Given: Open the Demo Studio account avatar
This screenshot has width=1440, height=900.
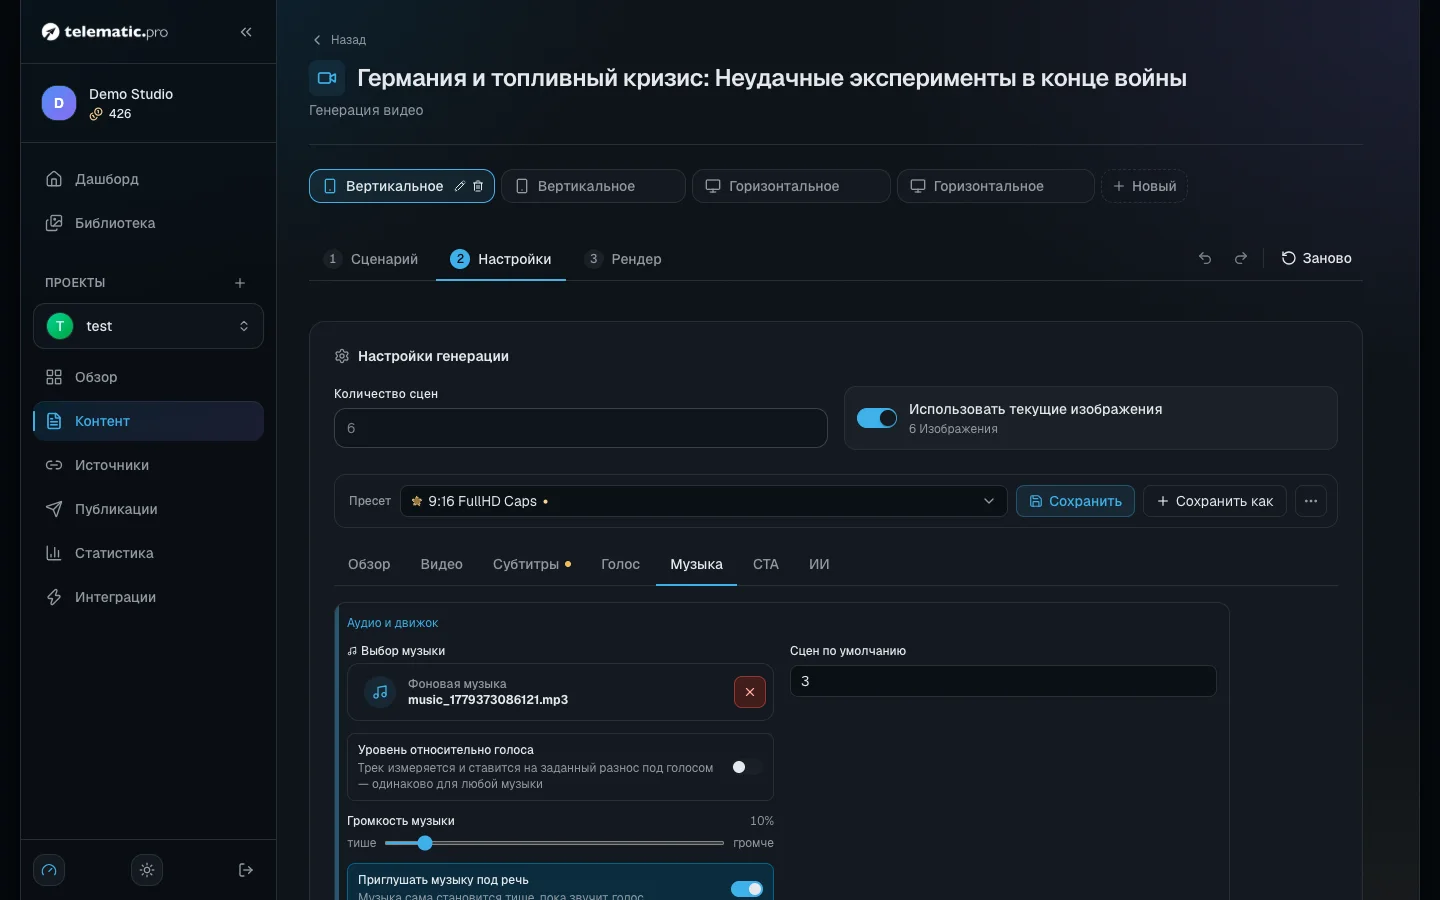Looking at the screenshot, I should [x=59, y=103].
